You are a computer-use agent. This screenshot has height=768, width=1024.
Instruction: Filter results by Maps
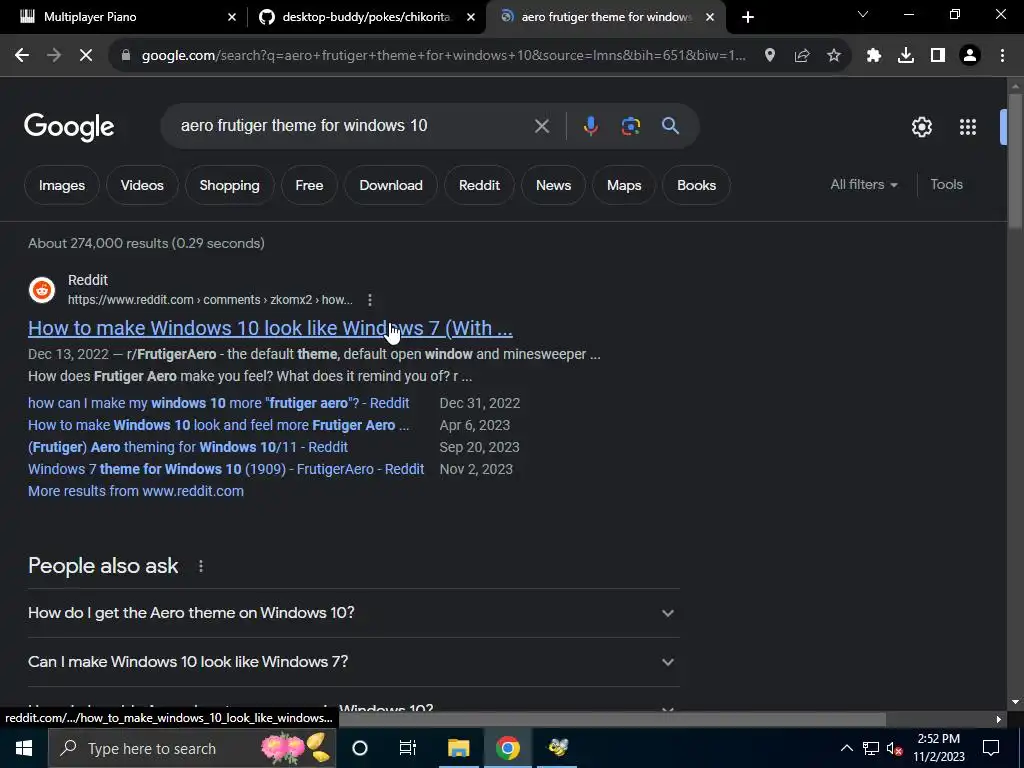[624, 185]
